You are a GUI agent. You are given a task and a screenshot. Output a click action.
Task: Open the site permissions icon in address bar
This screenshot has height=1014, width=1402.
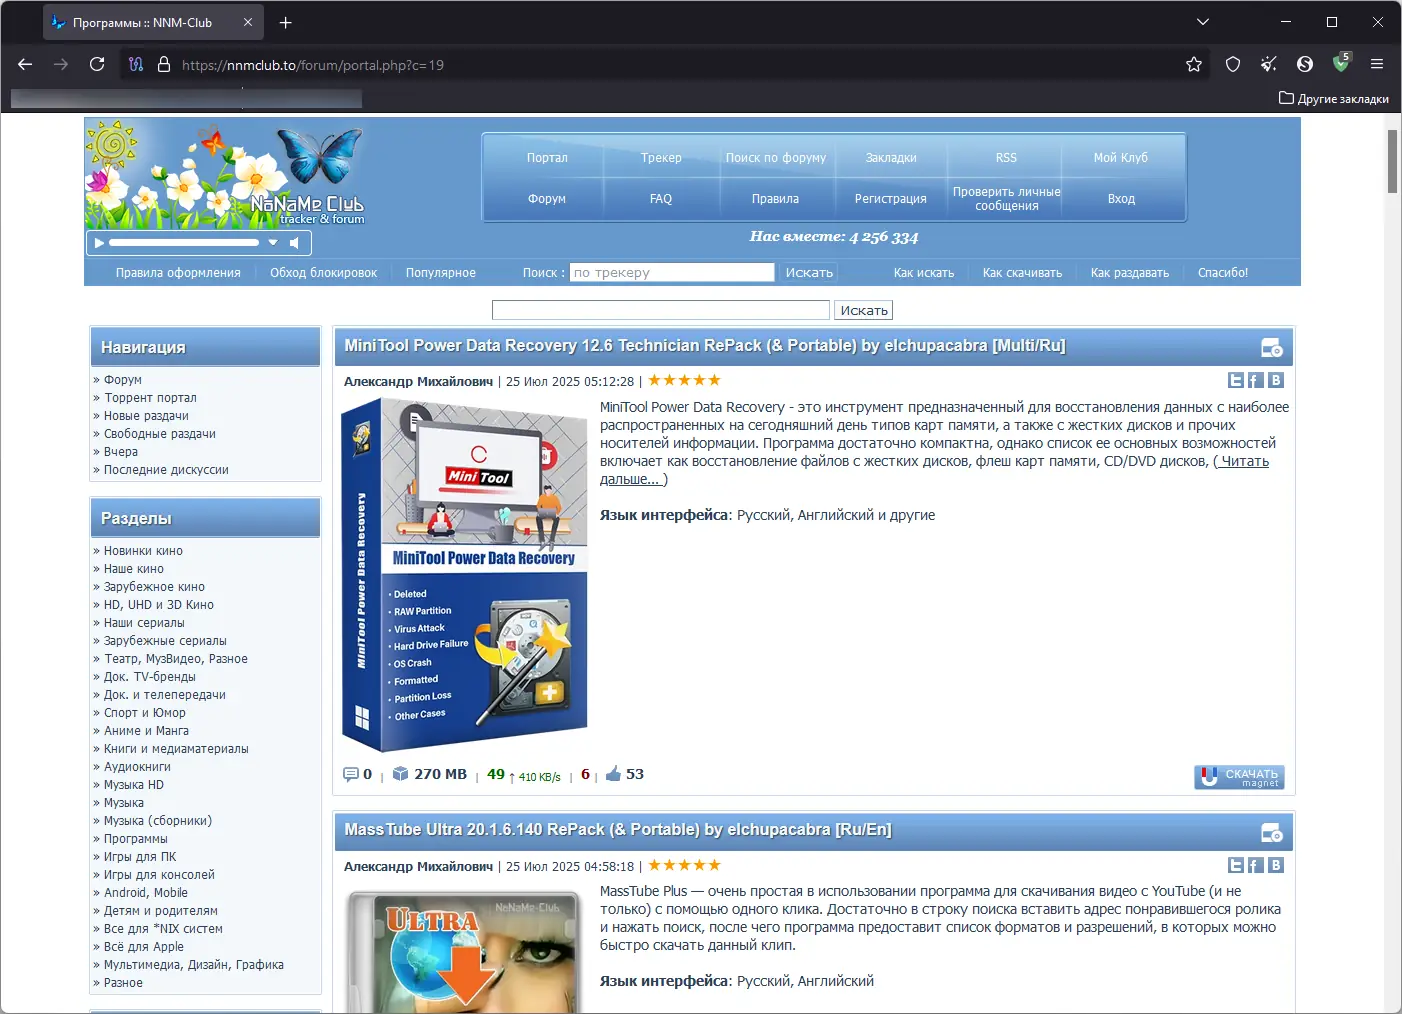pyautogui.click(x=136, y=64)
